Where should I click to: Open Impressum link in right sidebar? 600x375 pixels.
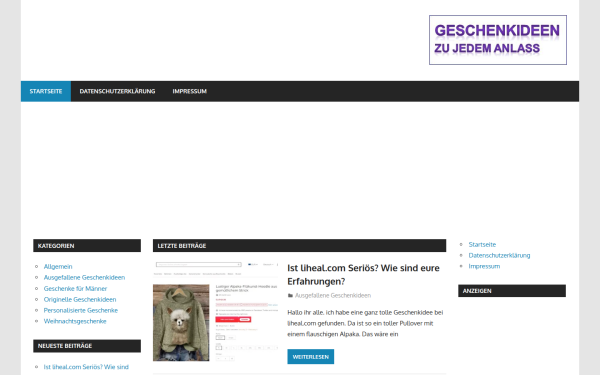point(484,266)
